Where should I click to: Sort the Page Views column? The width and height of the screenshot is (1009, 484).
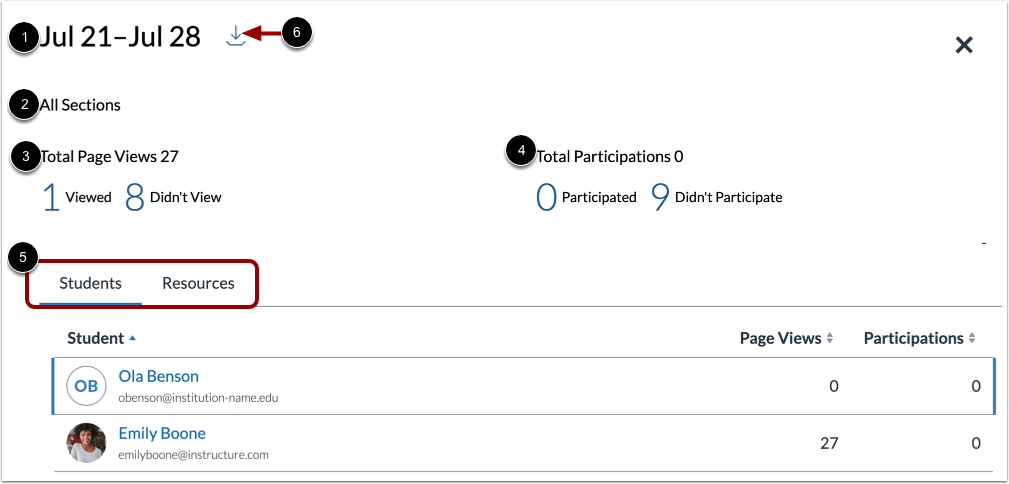(x=786, y=338)
